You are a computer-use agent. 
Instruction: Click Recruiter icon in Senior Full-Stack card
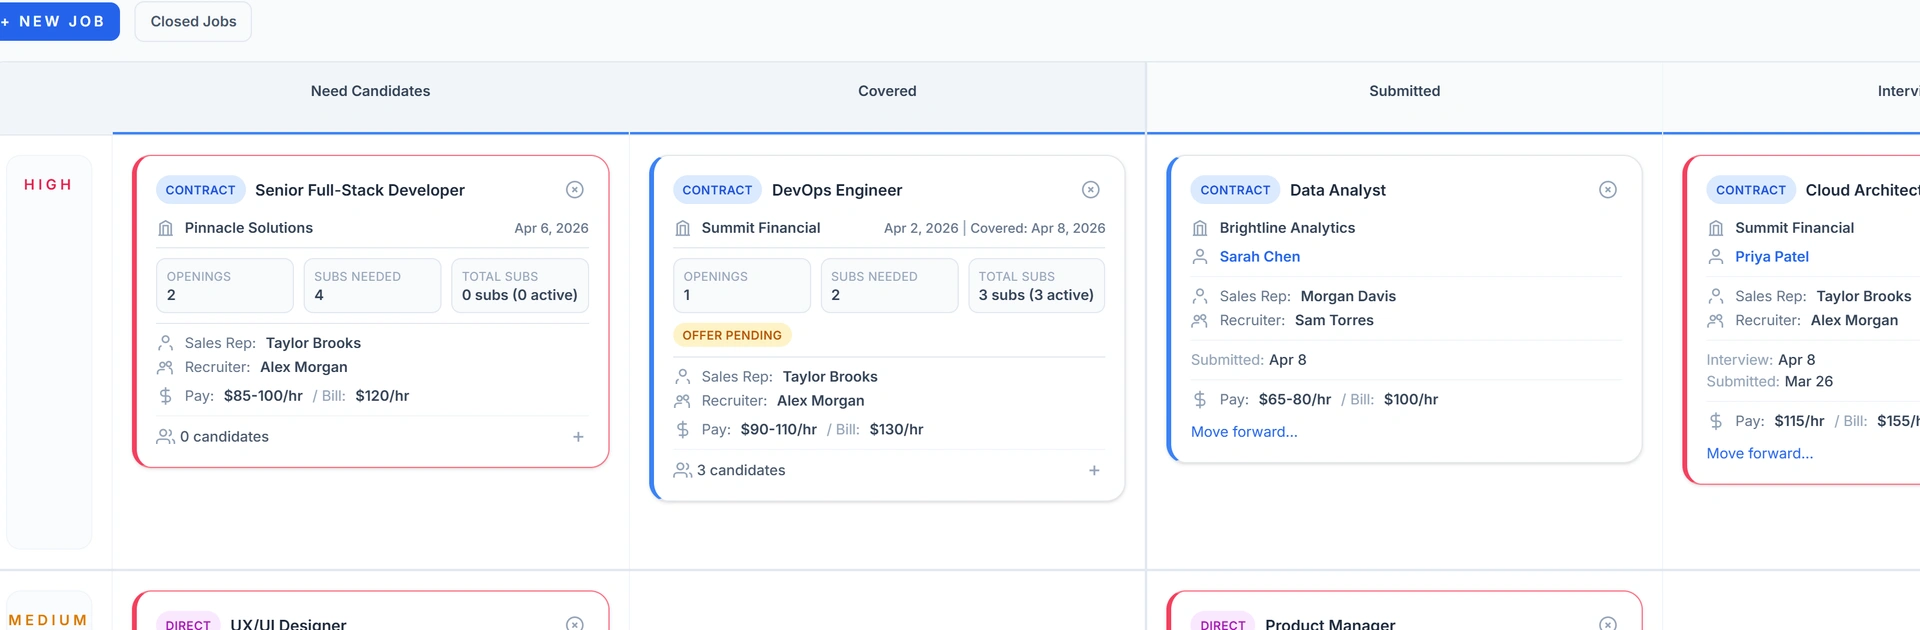coord(166,367)
